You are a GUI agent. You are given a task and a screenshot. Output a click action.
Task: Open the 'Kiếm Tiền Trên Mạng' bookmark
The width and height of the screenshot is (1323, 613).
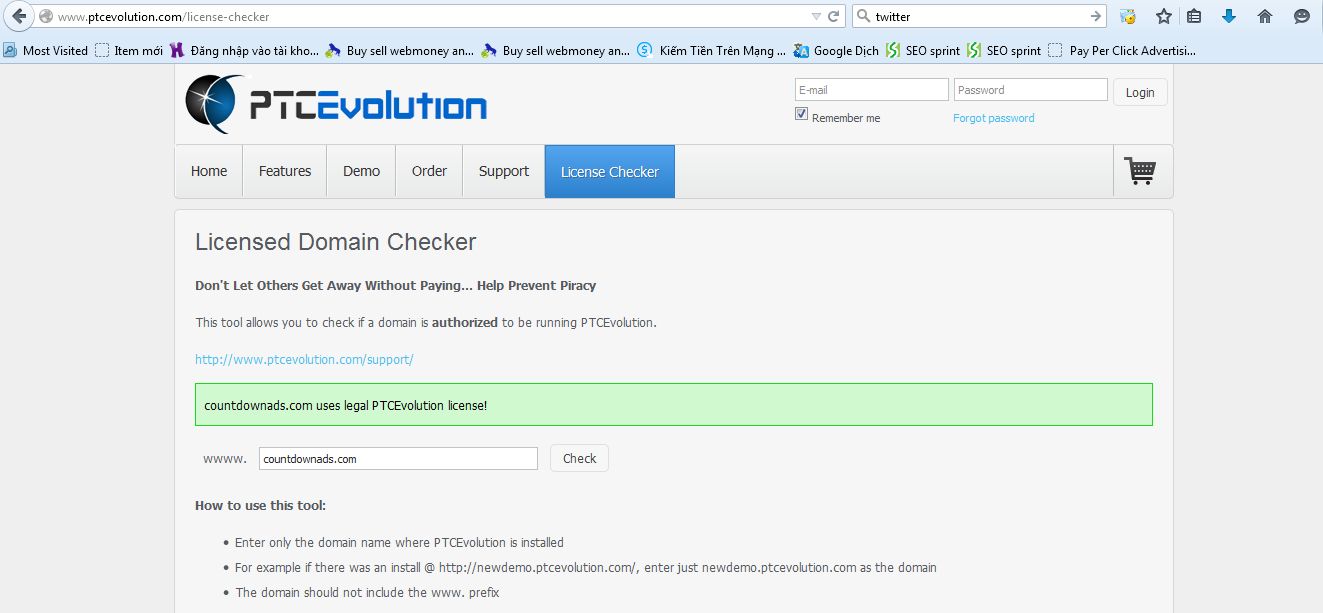pos(711,50)
